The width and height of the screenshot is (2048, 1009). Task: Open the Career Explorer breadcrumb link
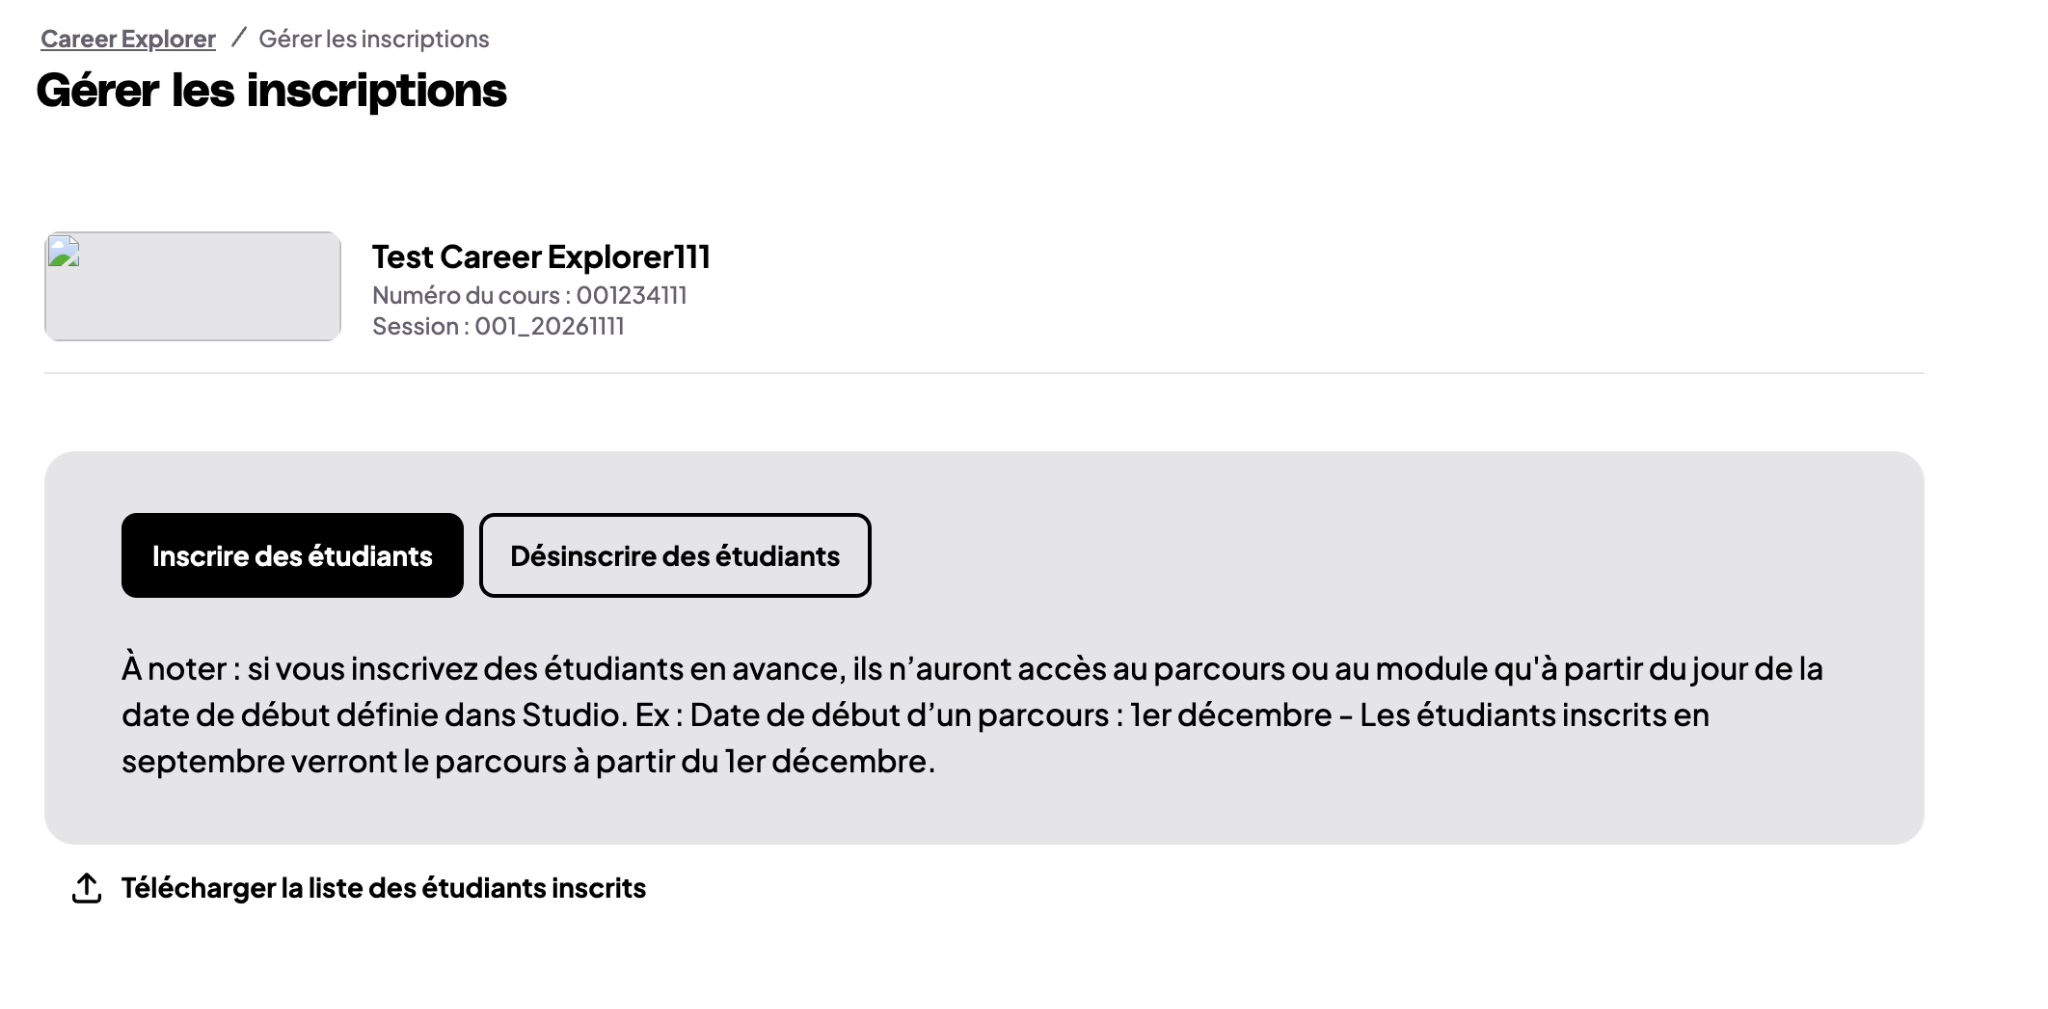(128, 39)
